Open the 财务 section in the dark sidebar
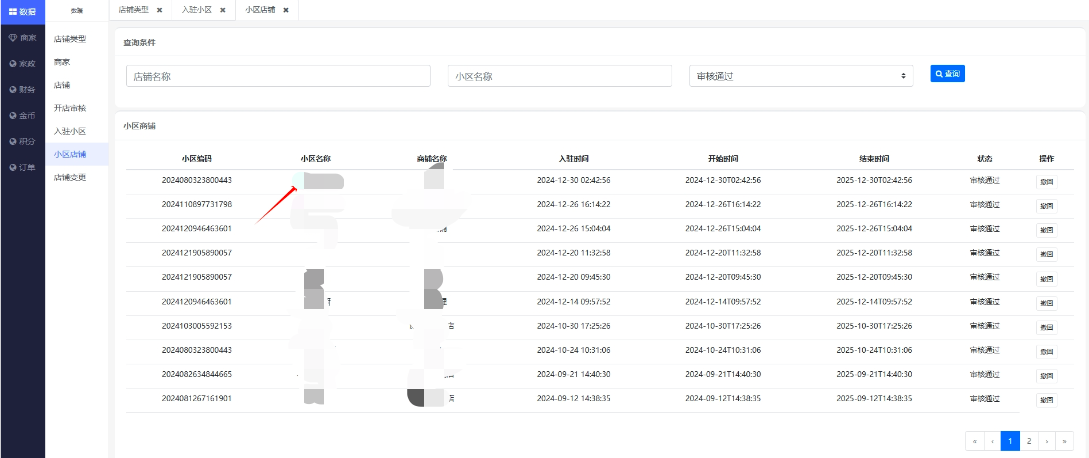 [22, 89]
